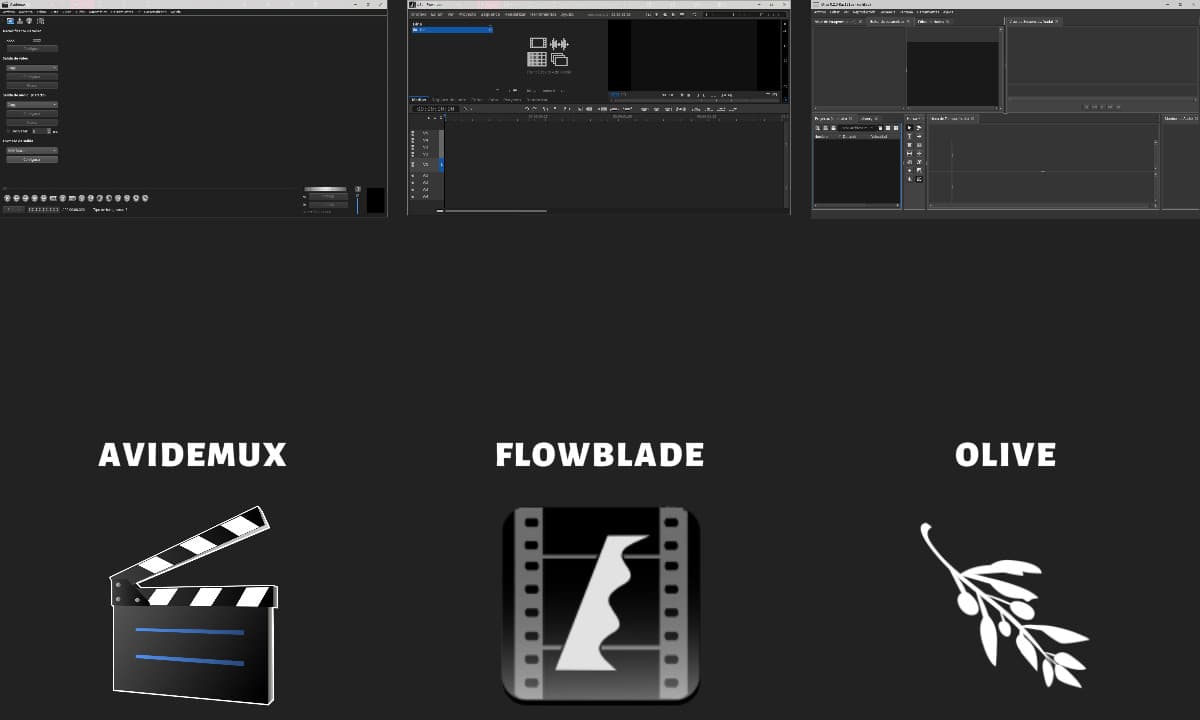
Task: Click the last view icon in Olive project toolbar
Action: point(896,128)
